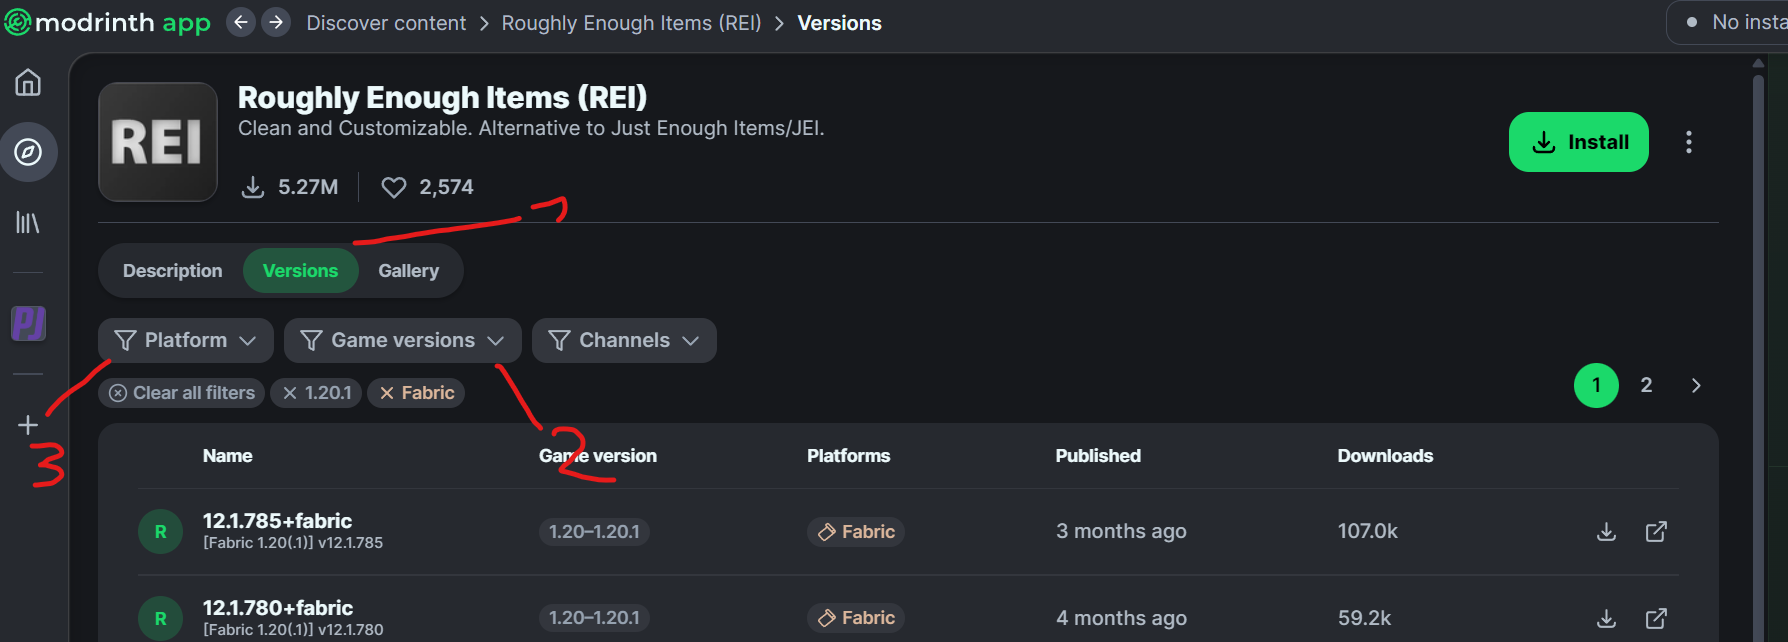Click the back navigation arrow
The height and width of the screenshot is (642, 1788).
(x=241, y=22)
